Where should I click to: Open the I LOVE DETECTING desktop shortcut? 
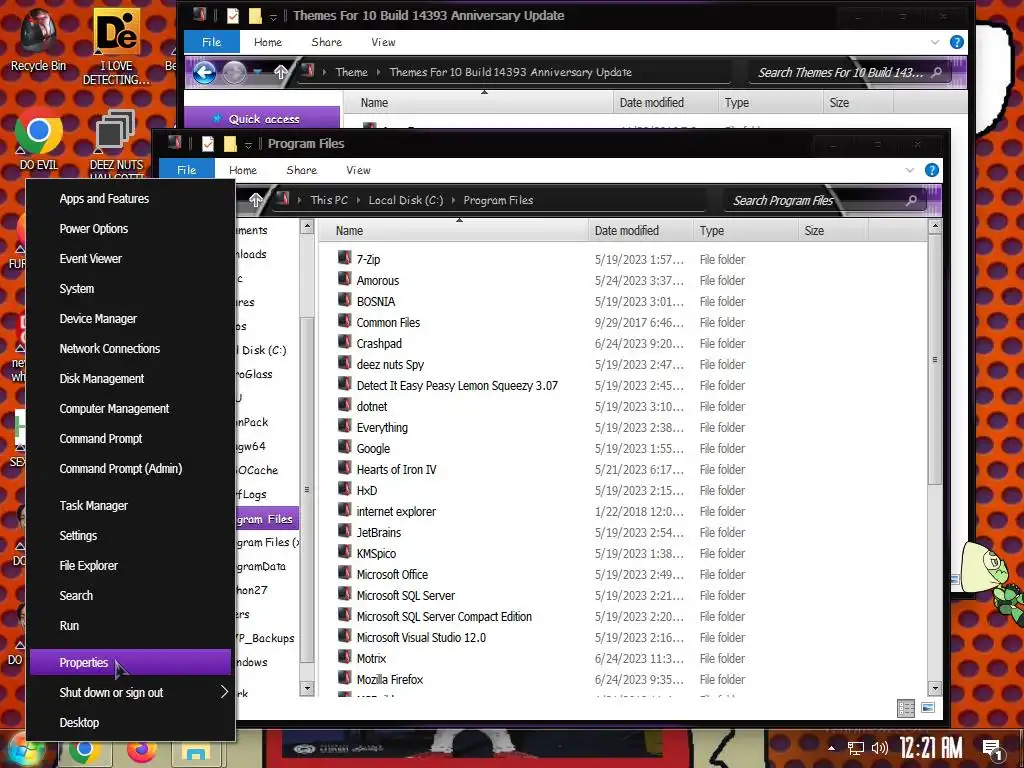click(116, 46)
